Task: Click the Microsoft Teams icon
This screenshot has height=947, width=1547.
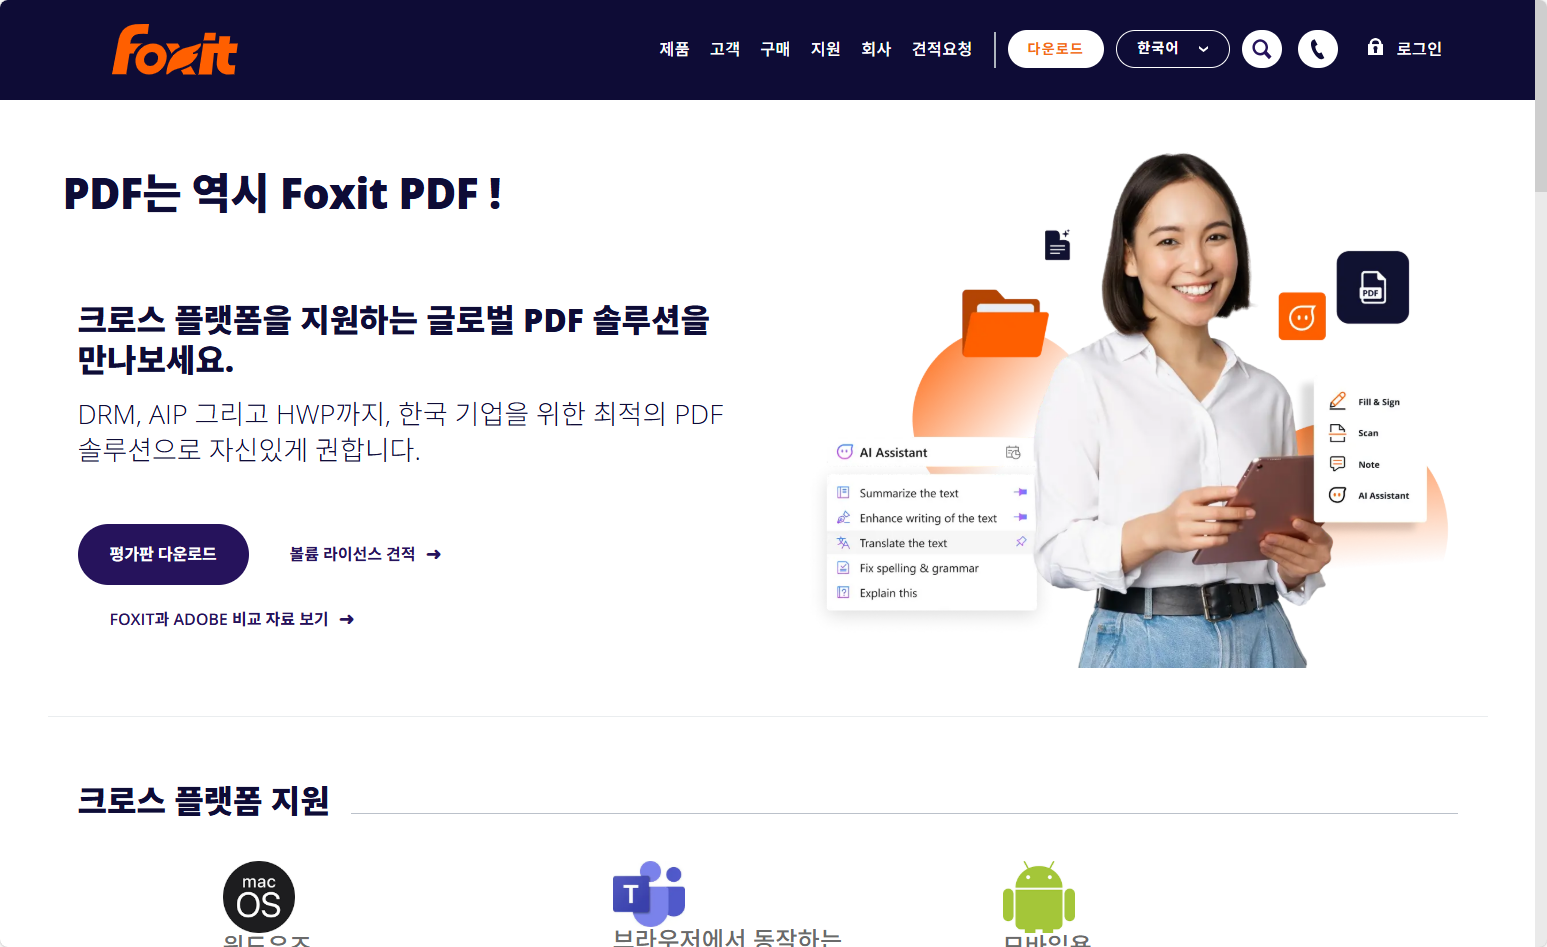Action: pos(649,893)
